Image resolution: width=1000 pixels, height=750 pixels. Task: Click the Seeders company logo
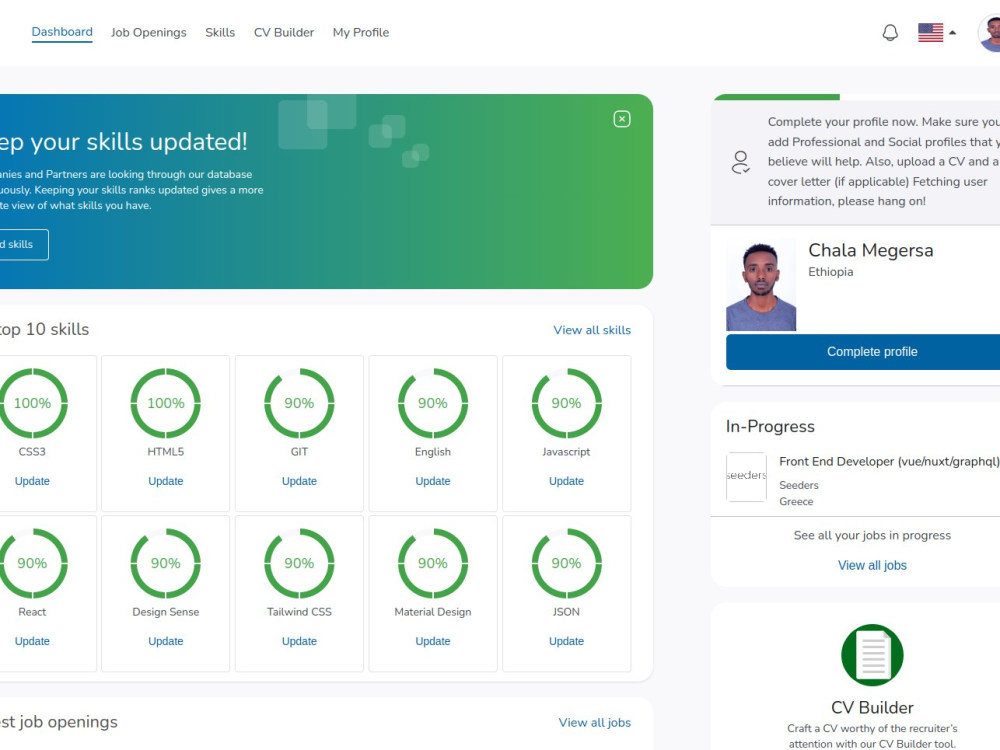(x=746, y=476)
